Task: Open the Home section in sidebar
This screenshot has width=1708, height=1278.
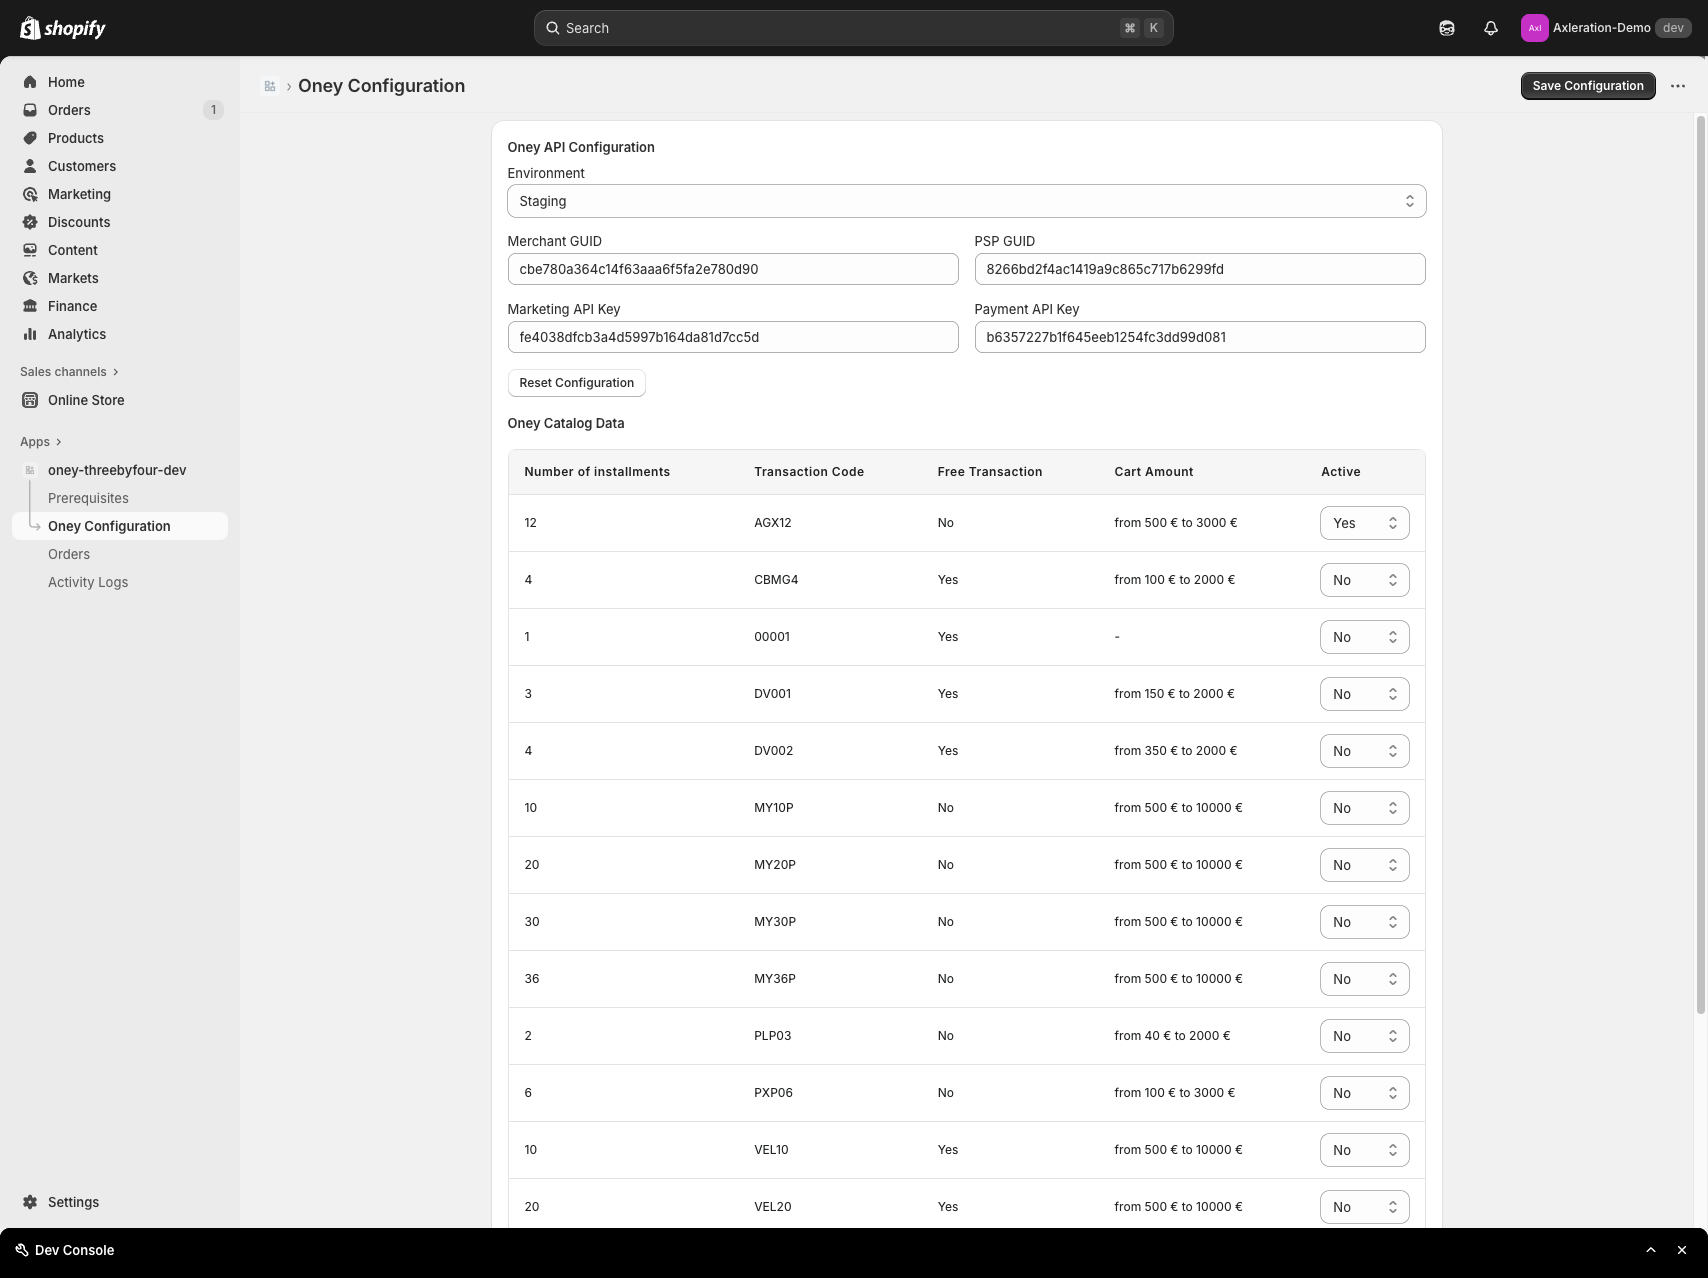Action: coord(67,82)
